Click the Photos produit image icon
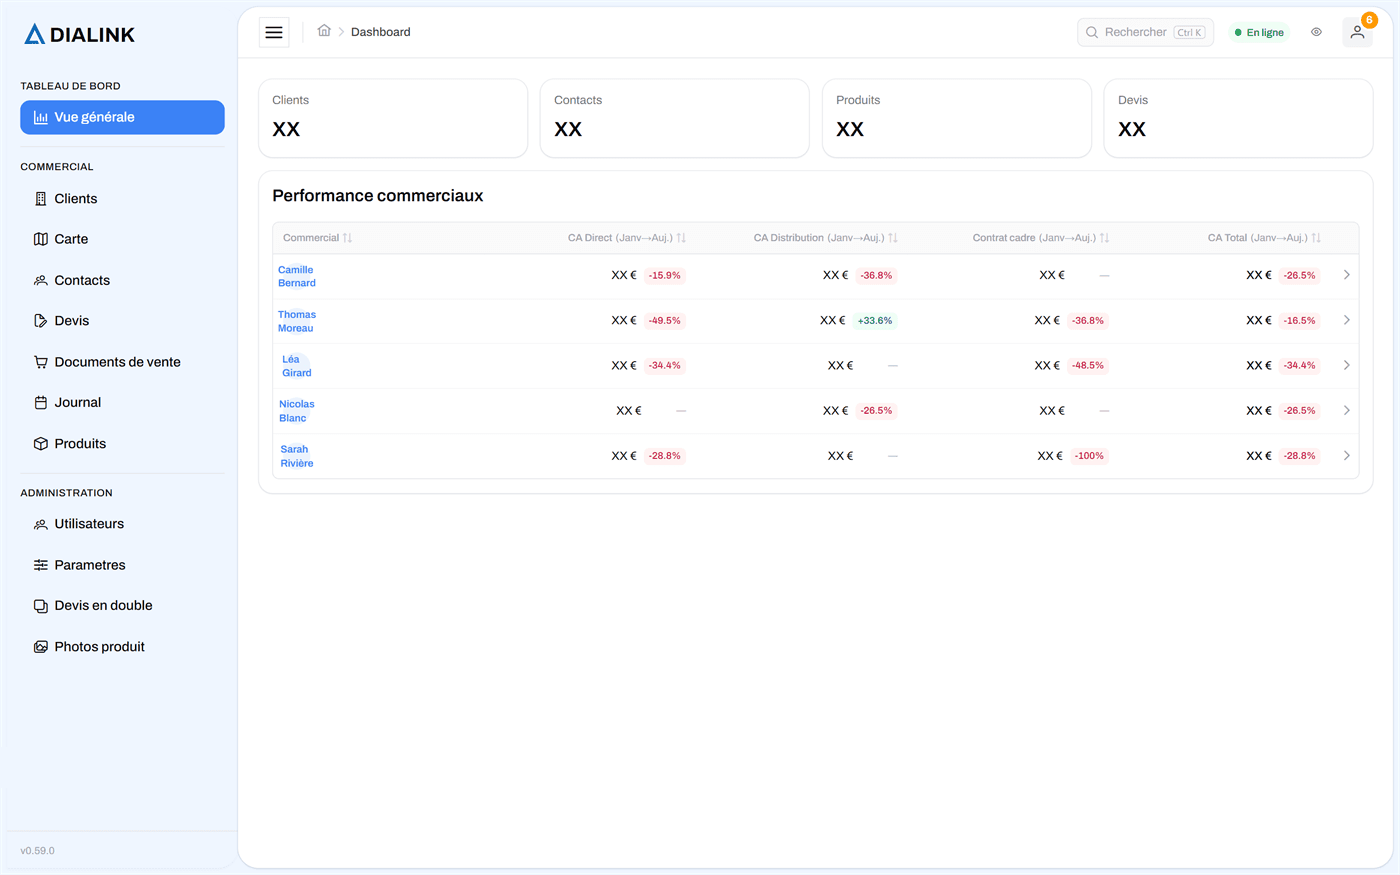The height and width of the screenshot is (875, 1400). (x=41, y=647)
